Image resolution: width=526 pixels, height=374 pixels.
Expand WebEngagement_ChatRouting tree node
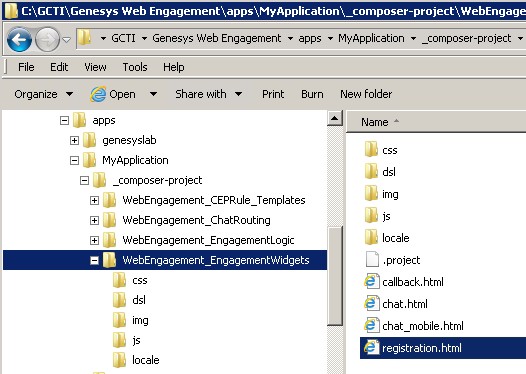pyautogui.click(x=95, y=220)
